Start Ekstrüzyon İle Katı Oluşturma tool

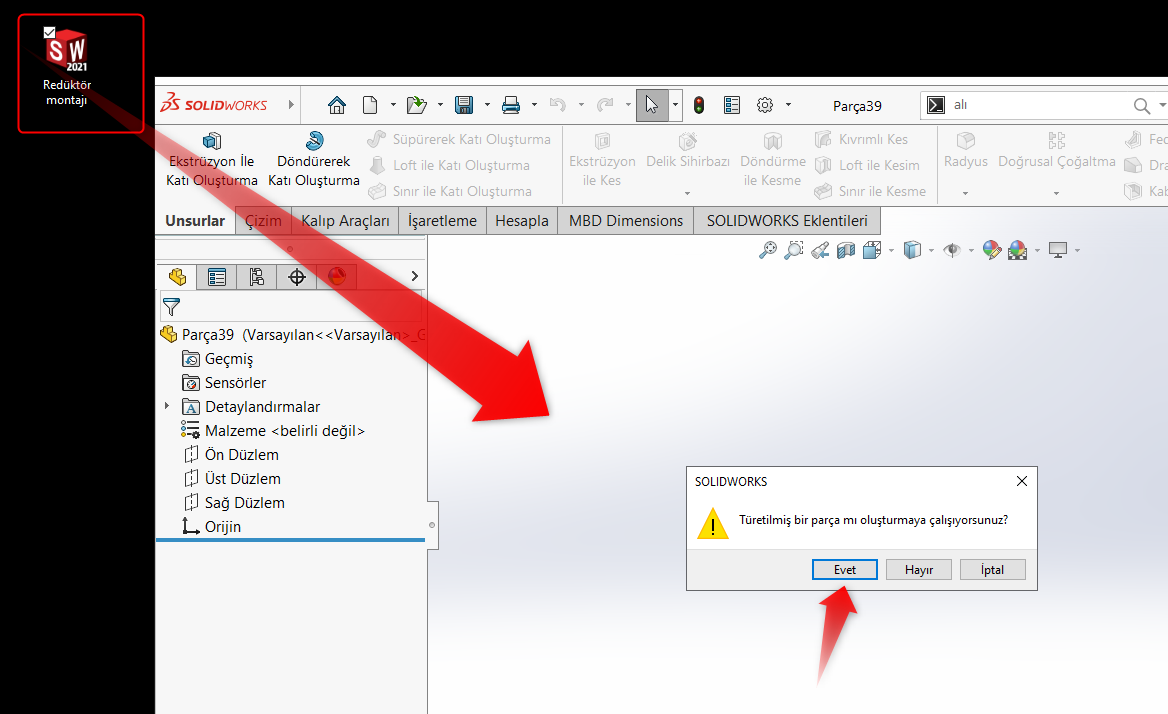pos(212,159)
